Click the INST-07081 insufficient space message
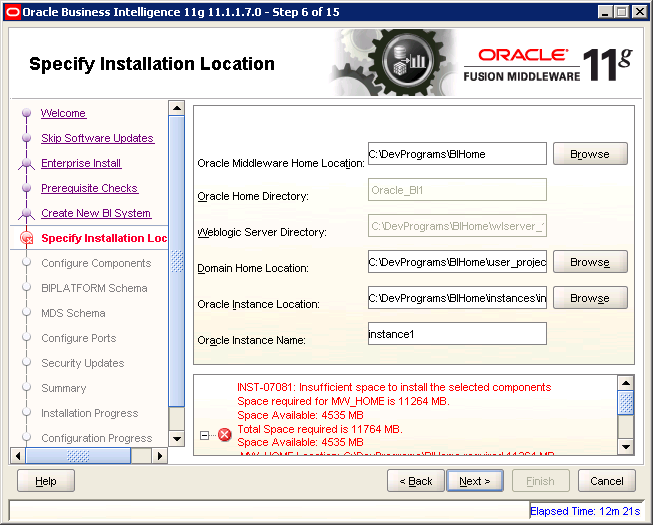The width and height of the screenshot is (653, 525). click(394, 387)
